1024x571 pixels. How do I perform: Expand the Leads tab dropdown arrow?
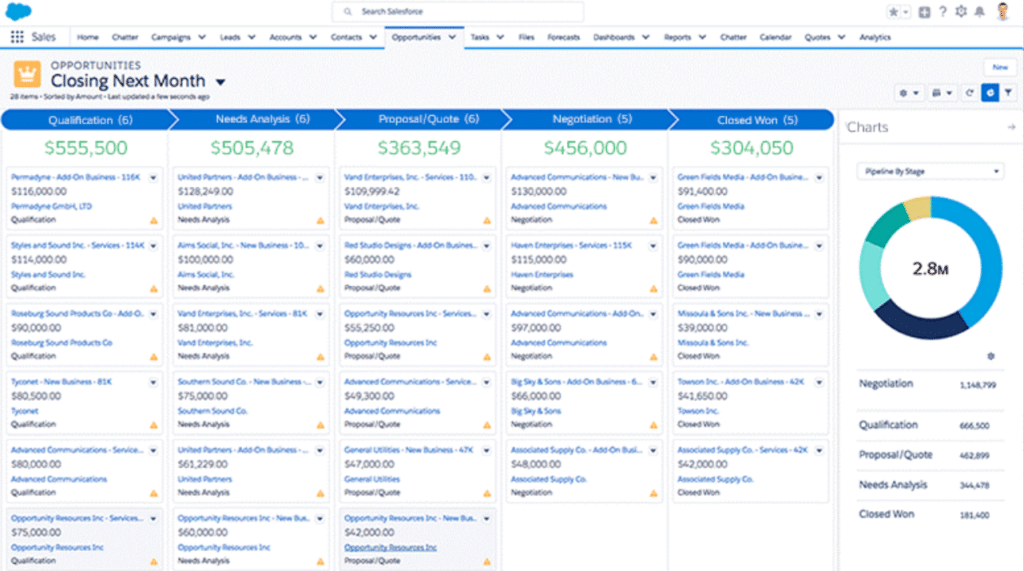[x=251, y=37]
